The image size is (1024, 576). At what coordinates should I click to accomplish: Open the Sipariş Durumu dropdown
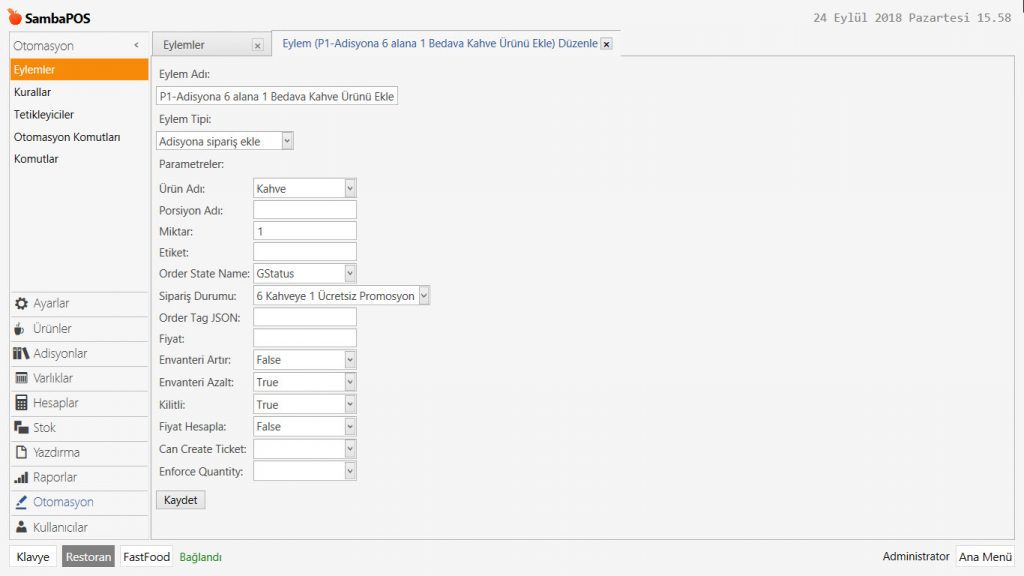tap(424, 295)
